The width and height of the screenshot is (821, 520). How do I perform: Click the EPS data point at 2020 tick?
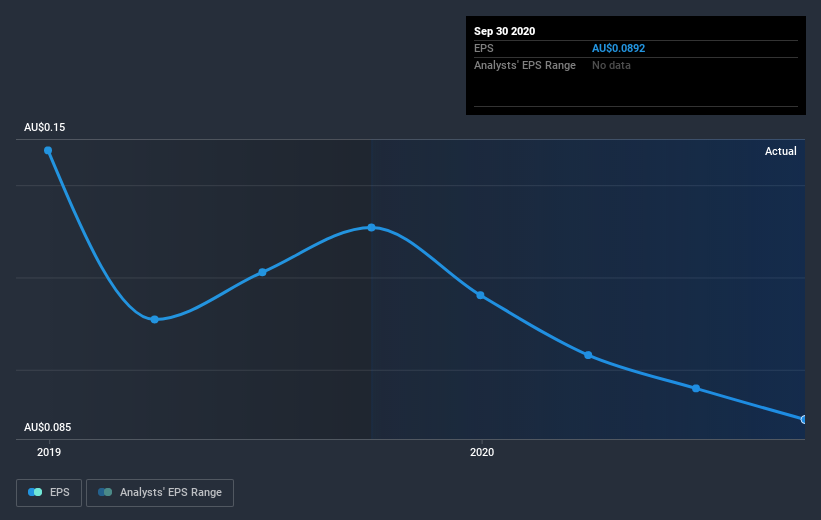click(x=480, y=295)
